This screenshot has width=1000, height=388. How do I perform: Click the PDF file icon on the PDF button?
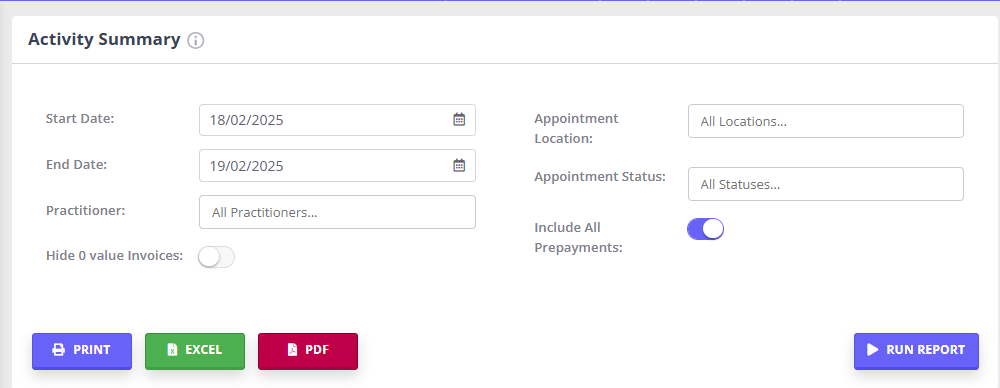pyautogui.click(x=292, y=350)
